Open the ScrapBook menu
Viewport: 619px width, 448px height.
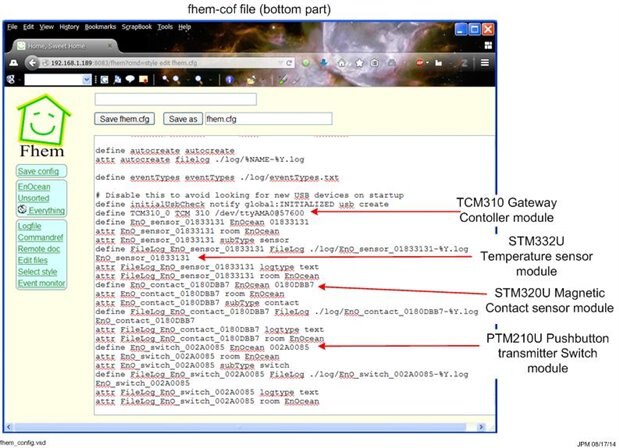coord(137,27)
